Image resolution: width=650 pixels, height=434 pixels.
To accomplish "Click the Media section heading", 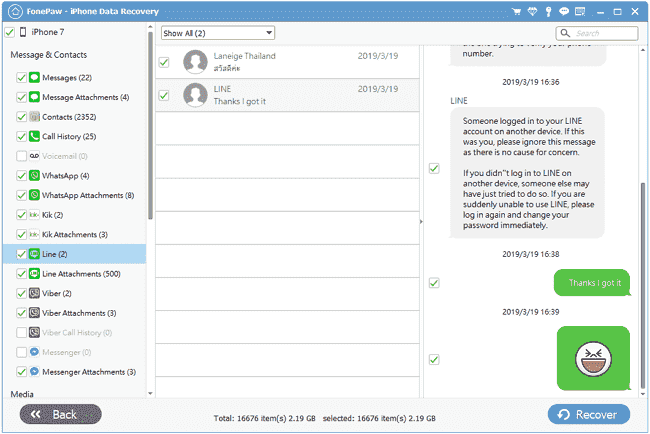I will pyautogui.click(x=22, y=394).
